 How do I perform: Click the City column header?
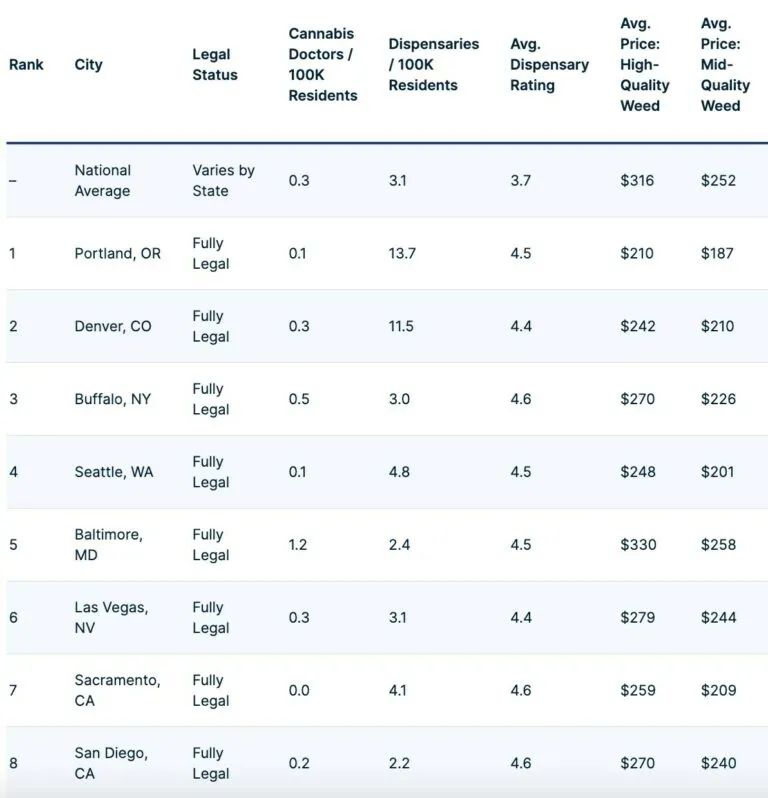[x=89, y=65]
